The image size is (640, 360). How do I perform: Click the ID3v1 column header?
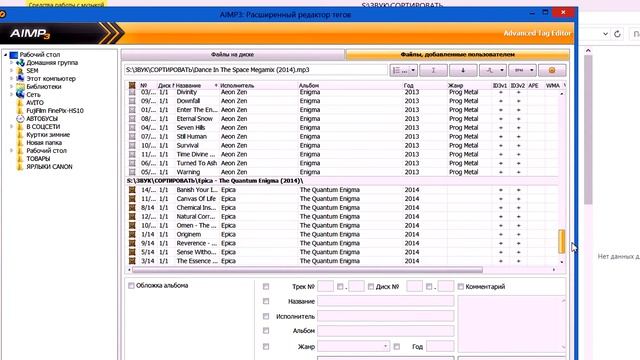tap(500, 85)
